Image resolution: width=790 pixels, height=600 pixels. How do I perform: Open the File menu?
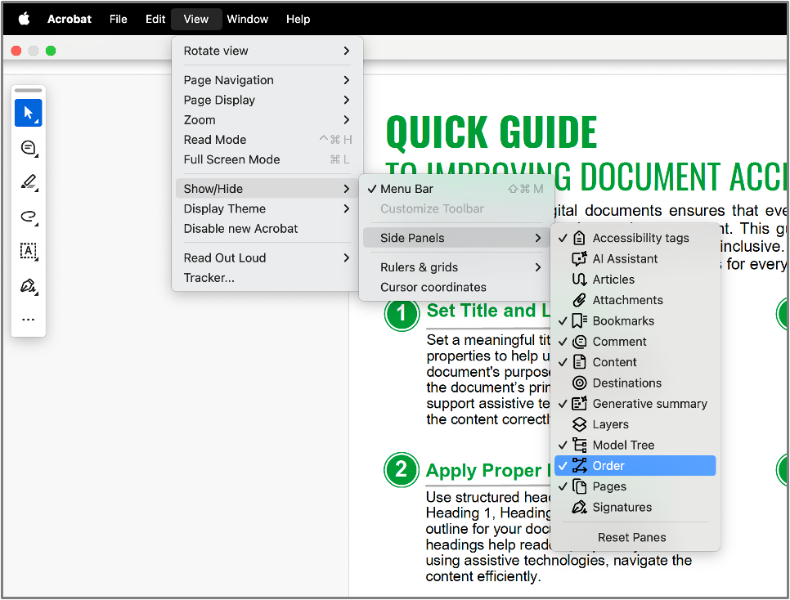click(118, 19)
